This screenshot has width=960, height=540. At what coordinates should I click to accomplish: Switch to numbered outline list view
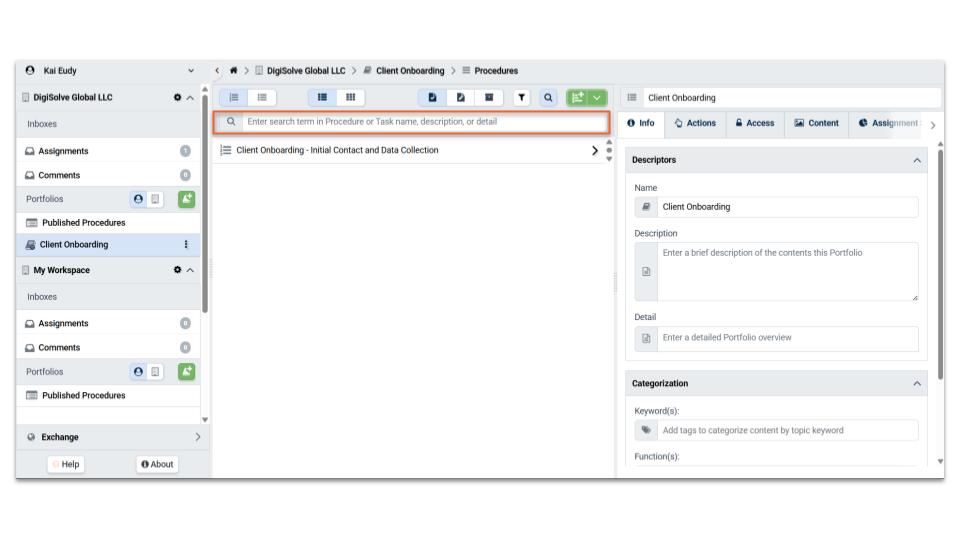(234, 97)
